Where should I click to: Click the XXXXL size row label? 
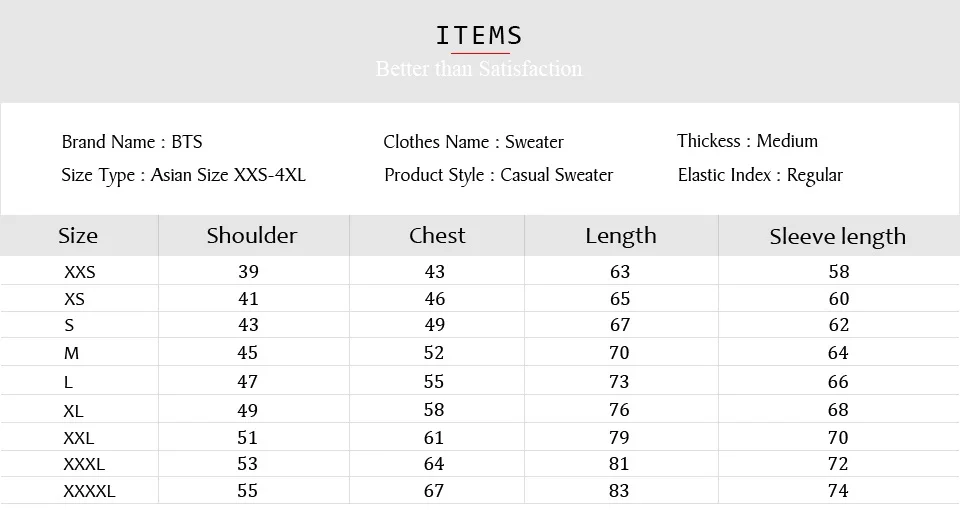point(89,491)
